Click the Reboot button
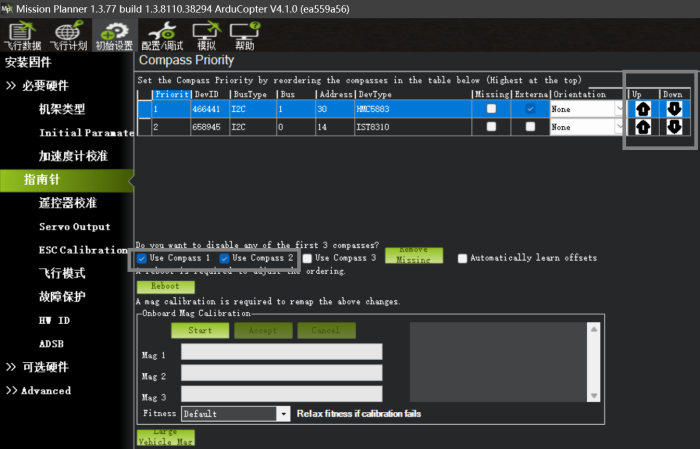 coord(166,286)
